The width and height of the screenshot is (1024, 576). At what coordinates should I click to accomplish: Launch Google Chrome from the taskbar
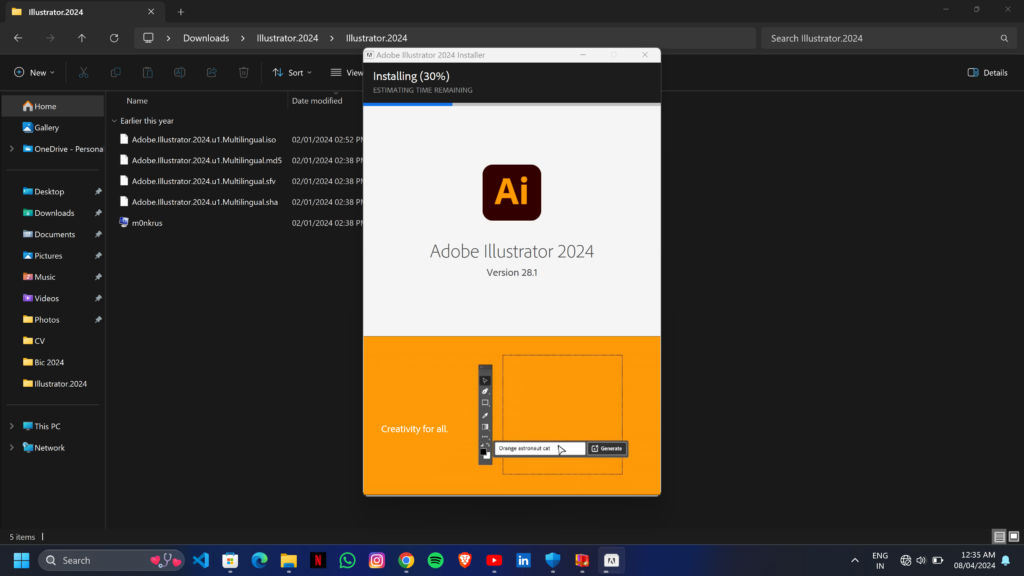point(406,560)
